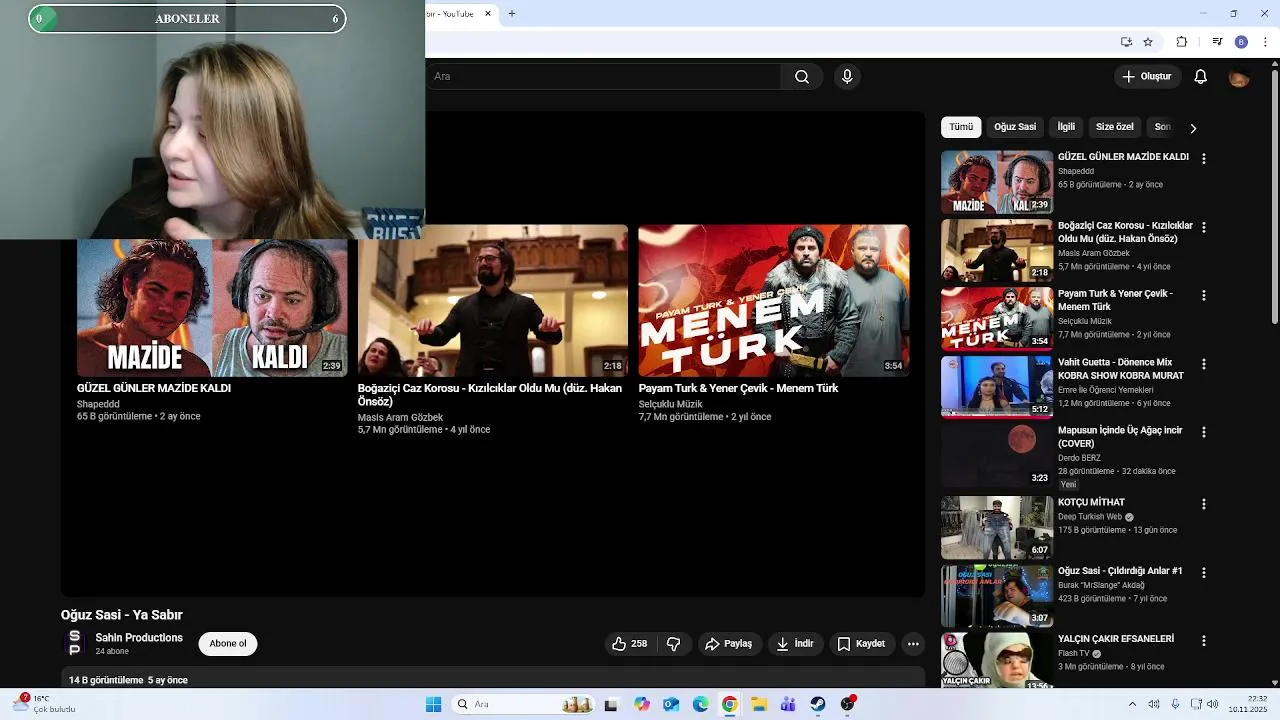The height and width of the screenshot is (720, 1280).
Task: Open Sahin Productions channel name
Action: click(x=139, y=638)
